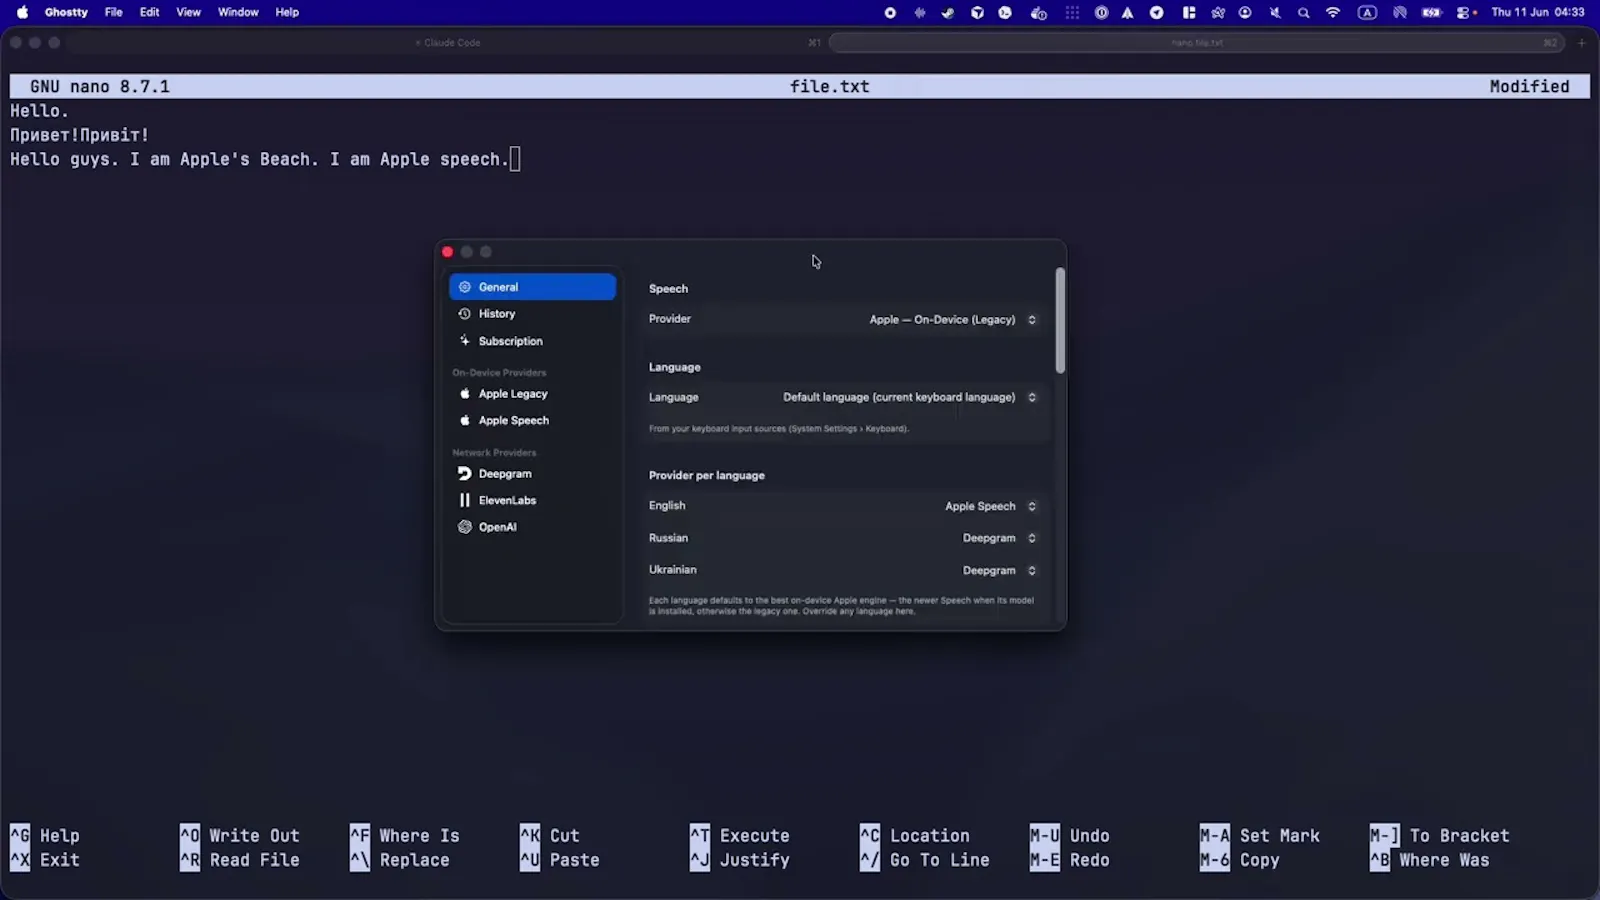This screenshot has height=900, width=1600.
Task: Open the Subscription section
Action: point(532,341)
